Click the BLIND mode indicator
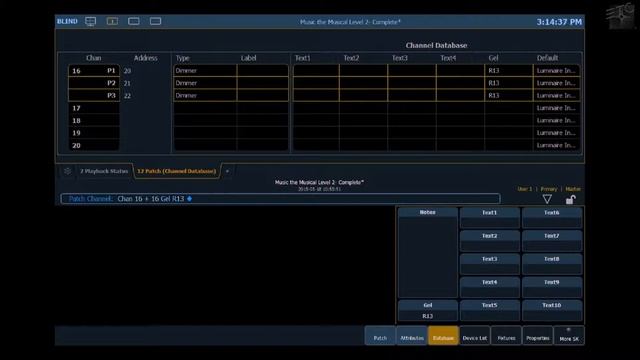This screenshot has width=640, height=360. [67, 21]
